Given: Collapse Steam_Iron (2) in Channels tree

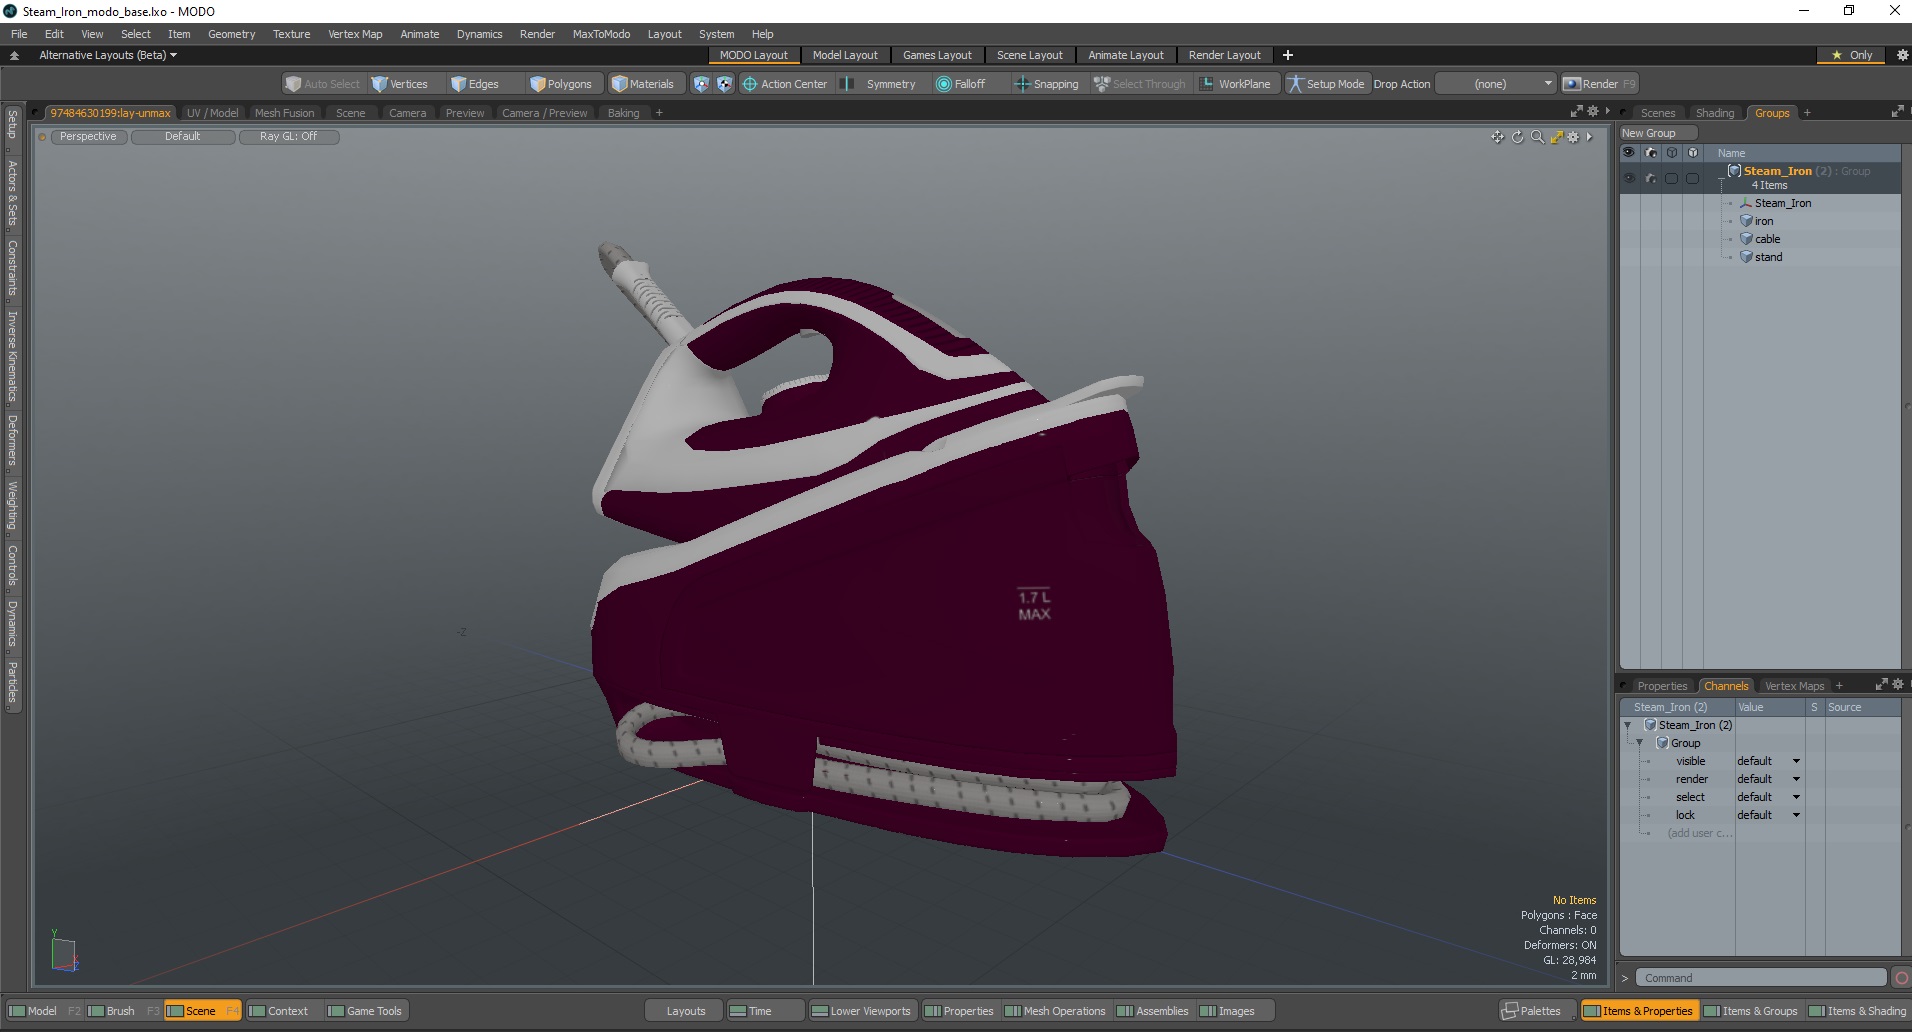Looking at the screenshot, I should pyautogui.click(x=1627, y=725).
